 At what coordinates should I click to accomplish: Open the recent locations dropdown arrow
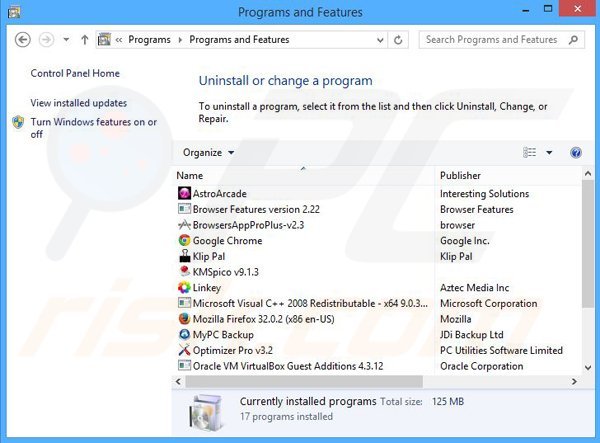tap(66, 39)
